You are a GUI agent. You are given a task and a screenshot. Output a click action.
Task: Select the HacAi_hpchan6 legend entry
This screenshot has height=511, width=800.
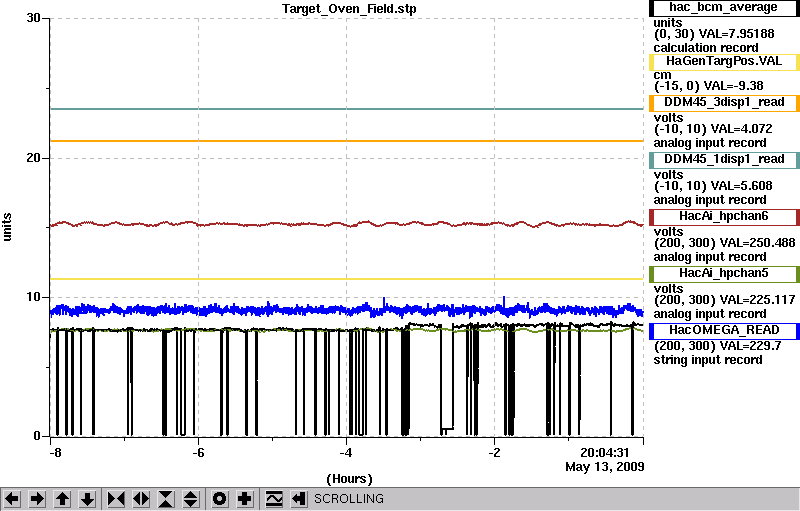point(724,217)
